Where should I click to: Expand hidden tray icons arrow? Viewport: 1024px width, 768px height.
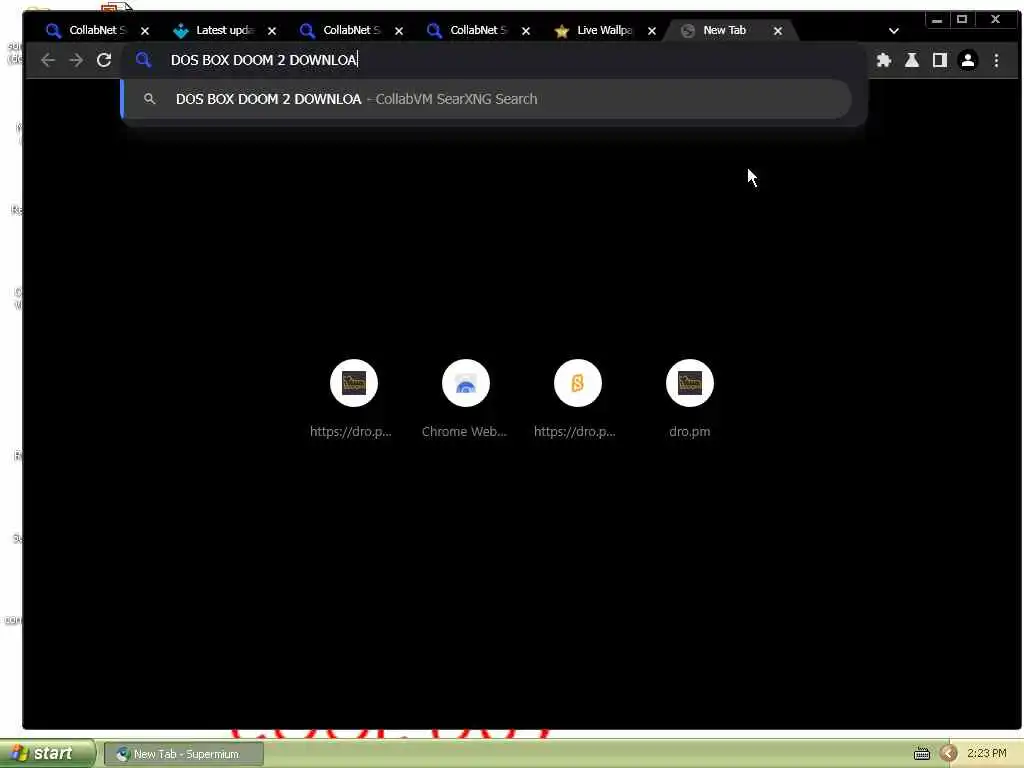tap(948, 754)
